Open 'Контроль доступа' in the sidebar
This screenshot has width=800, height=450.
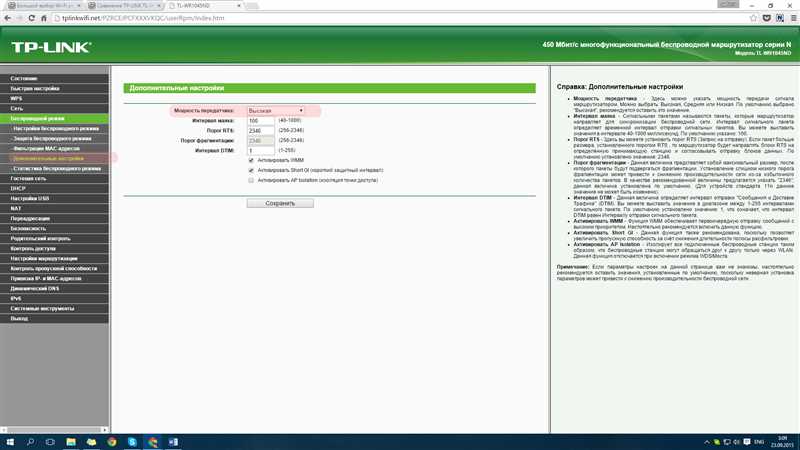click(x=55, y=248)
